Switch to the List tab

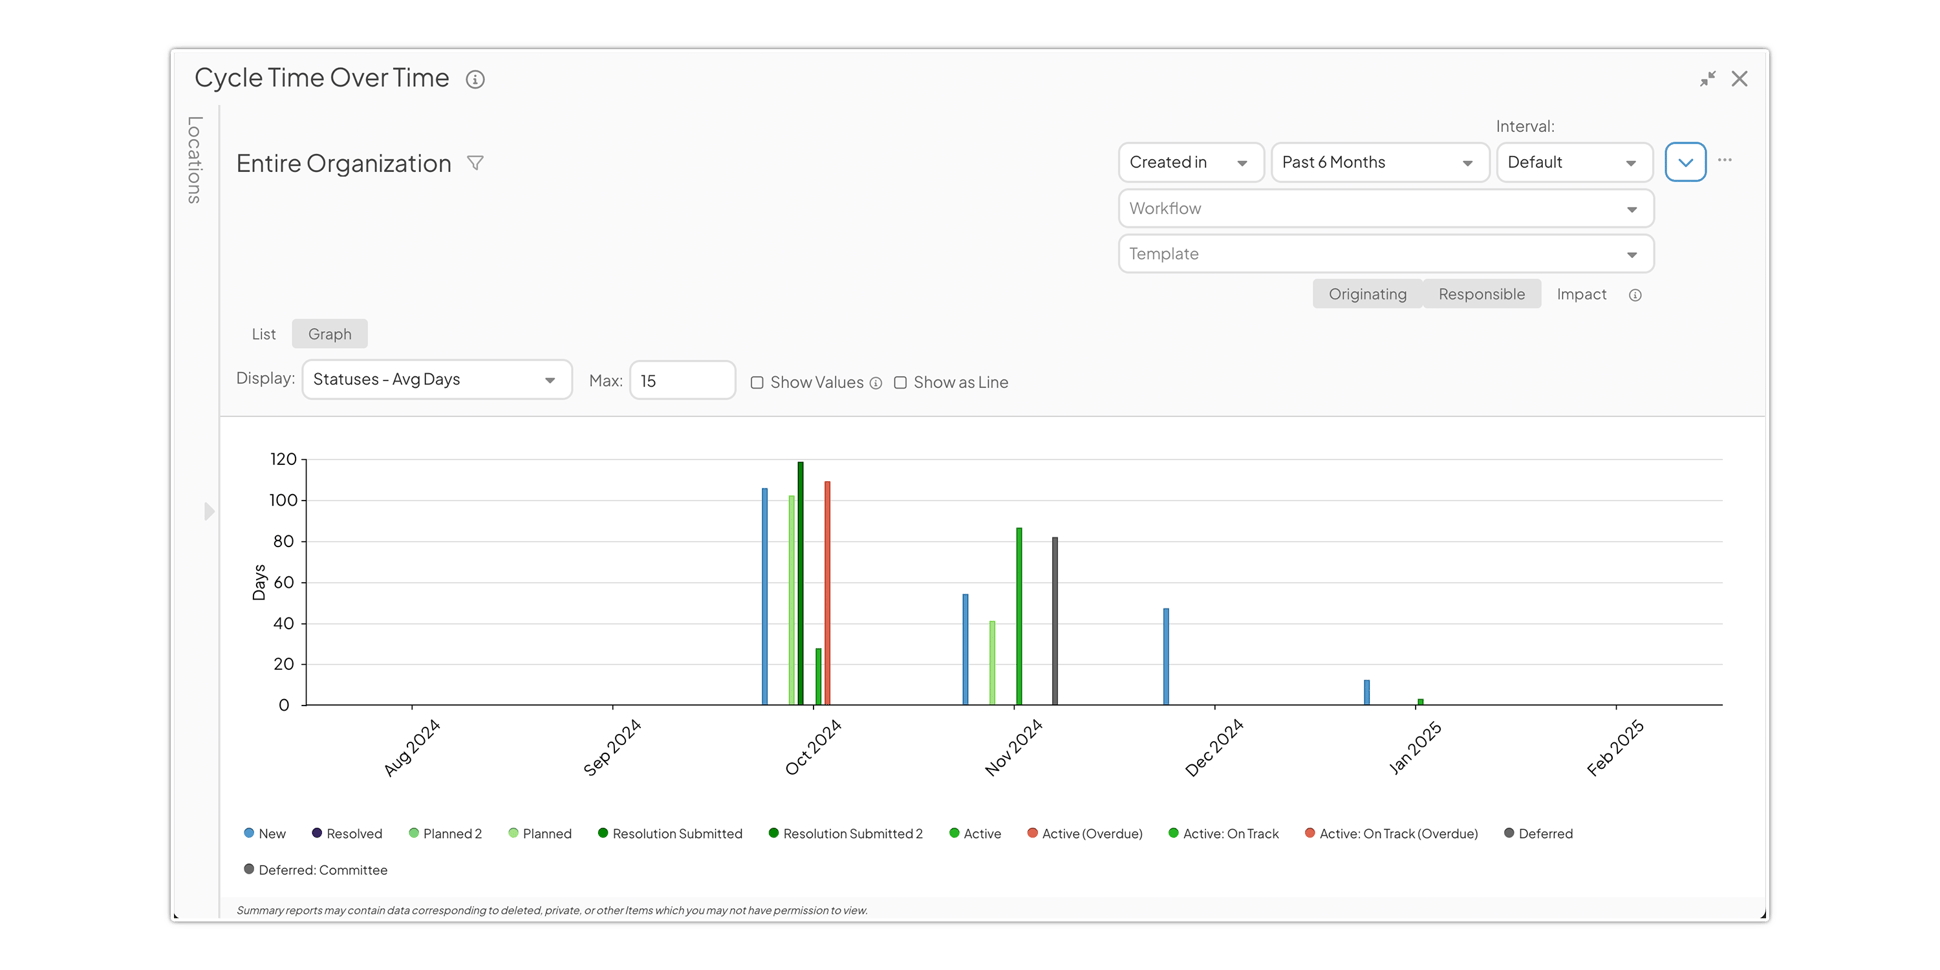tap(263, 333)
